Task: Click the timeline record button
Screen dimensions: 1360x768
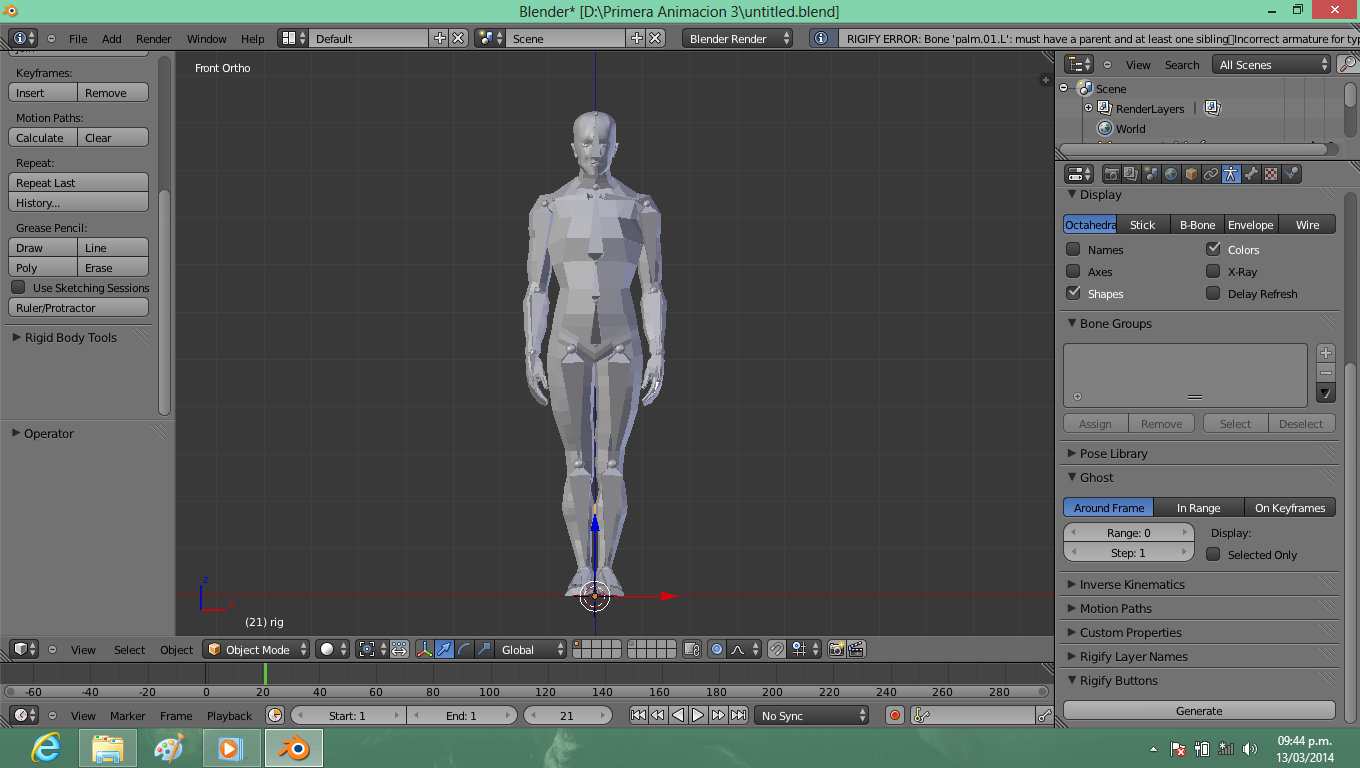Action: coord(895,715)
